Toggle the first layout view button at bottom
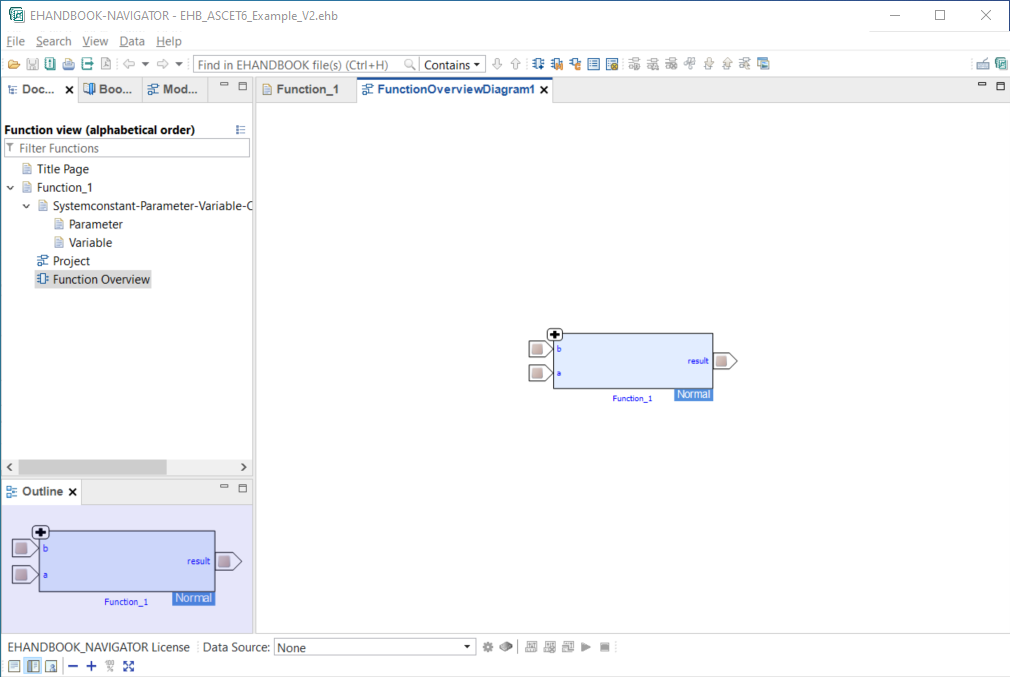 14,666
